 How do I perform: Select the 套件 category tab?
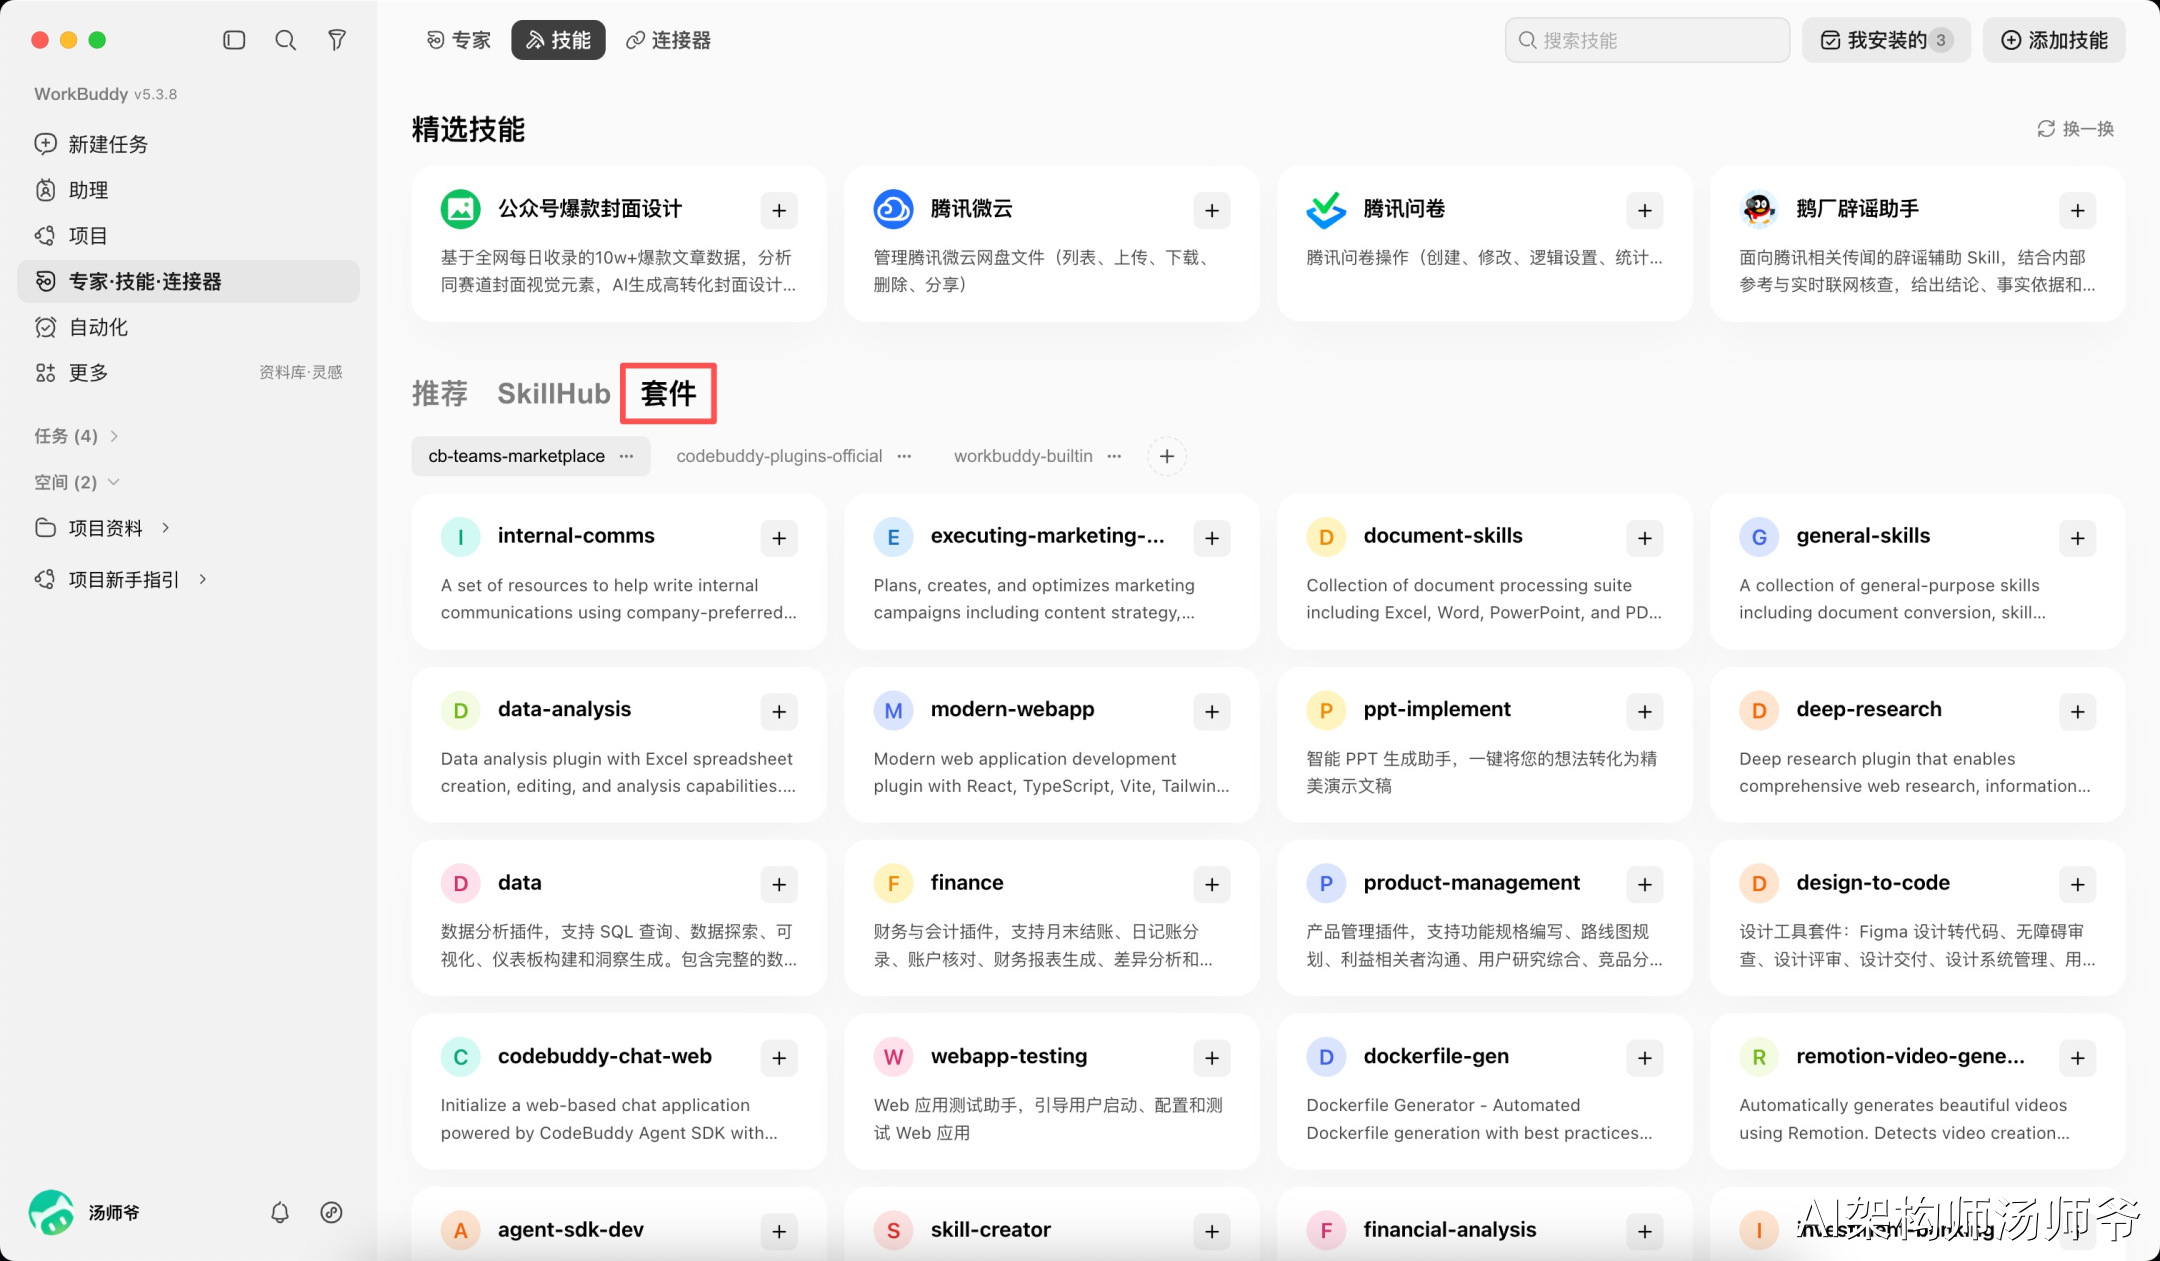pyautogui.click(x=668, y=393)
